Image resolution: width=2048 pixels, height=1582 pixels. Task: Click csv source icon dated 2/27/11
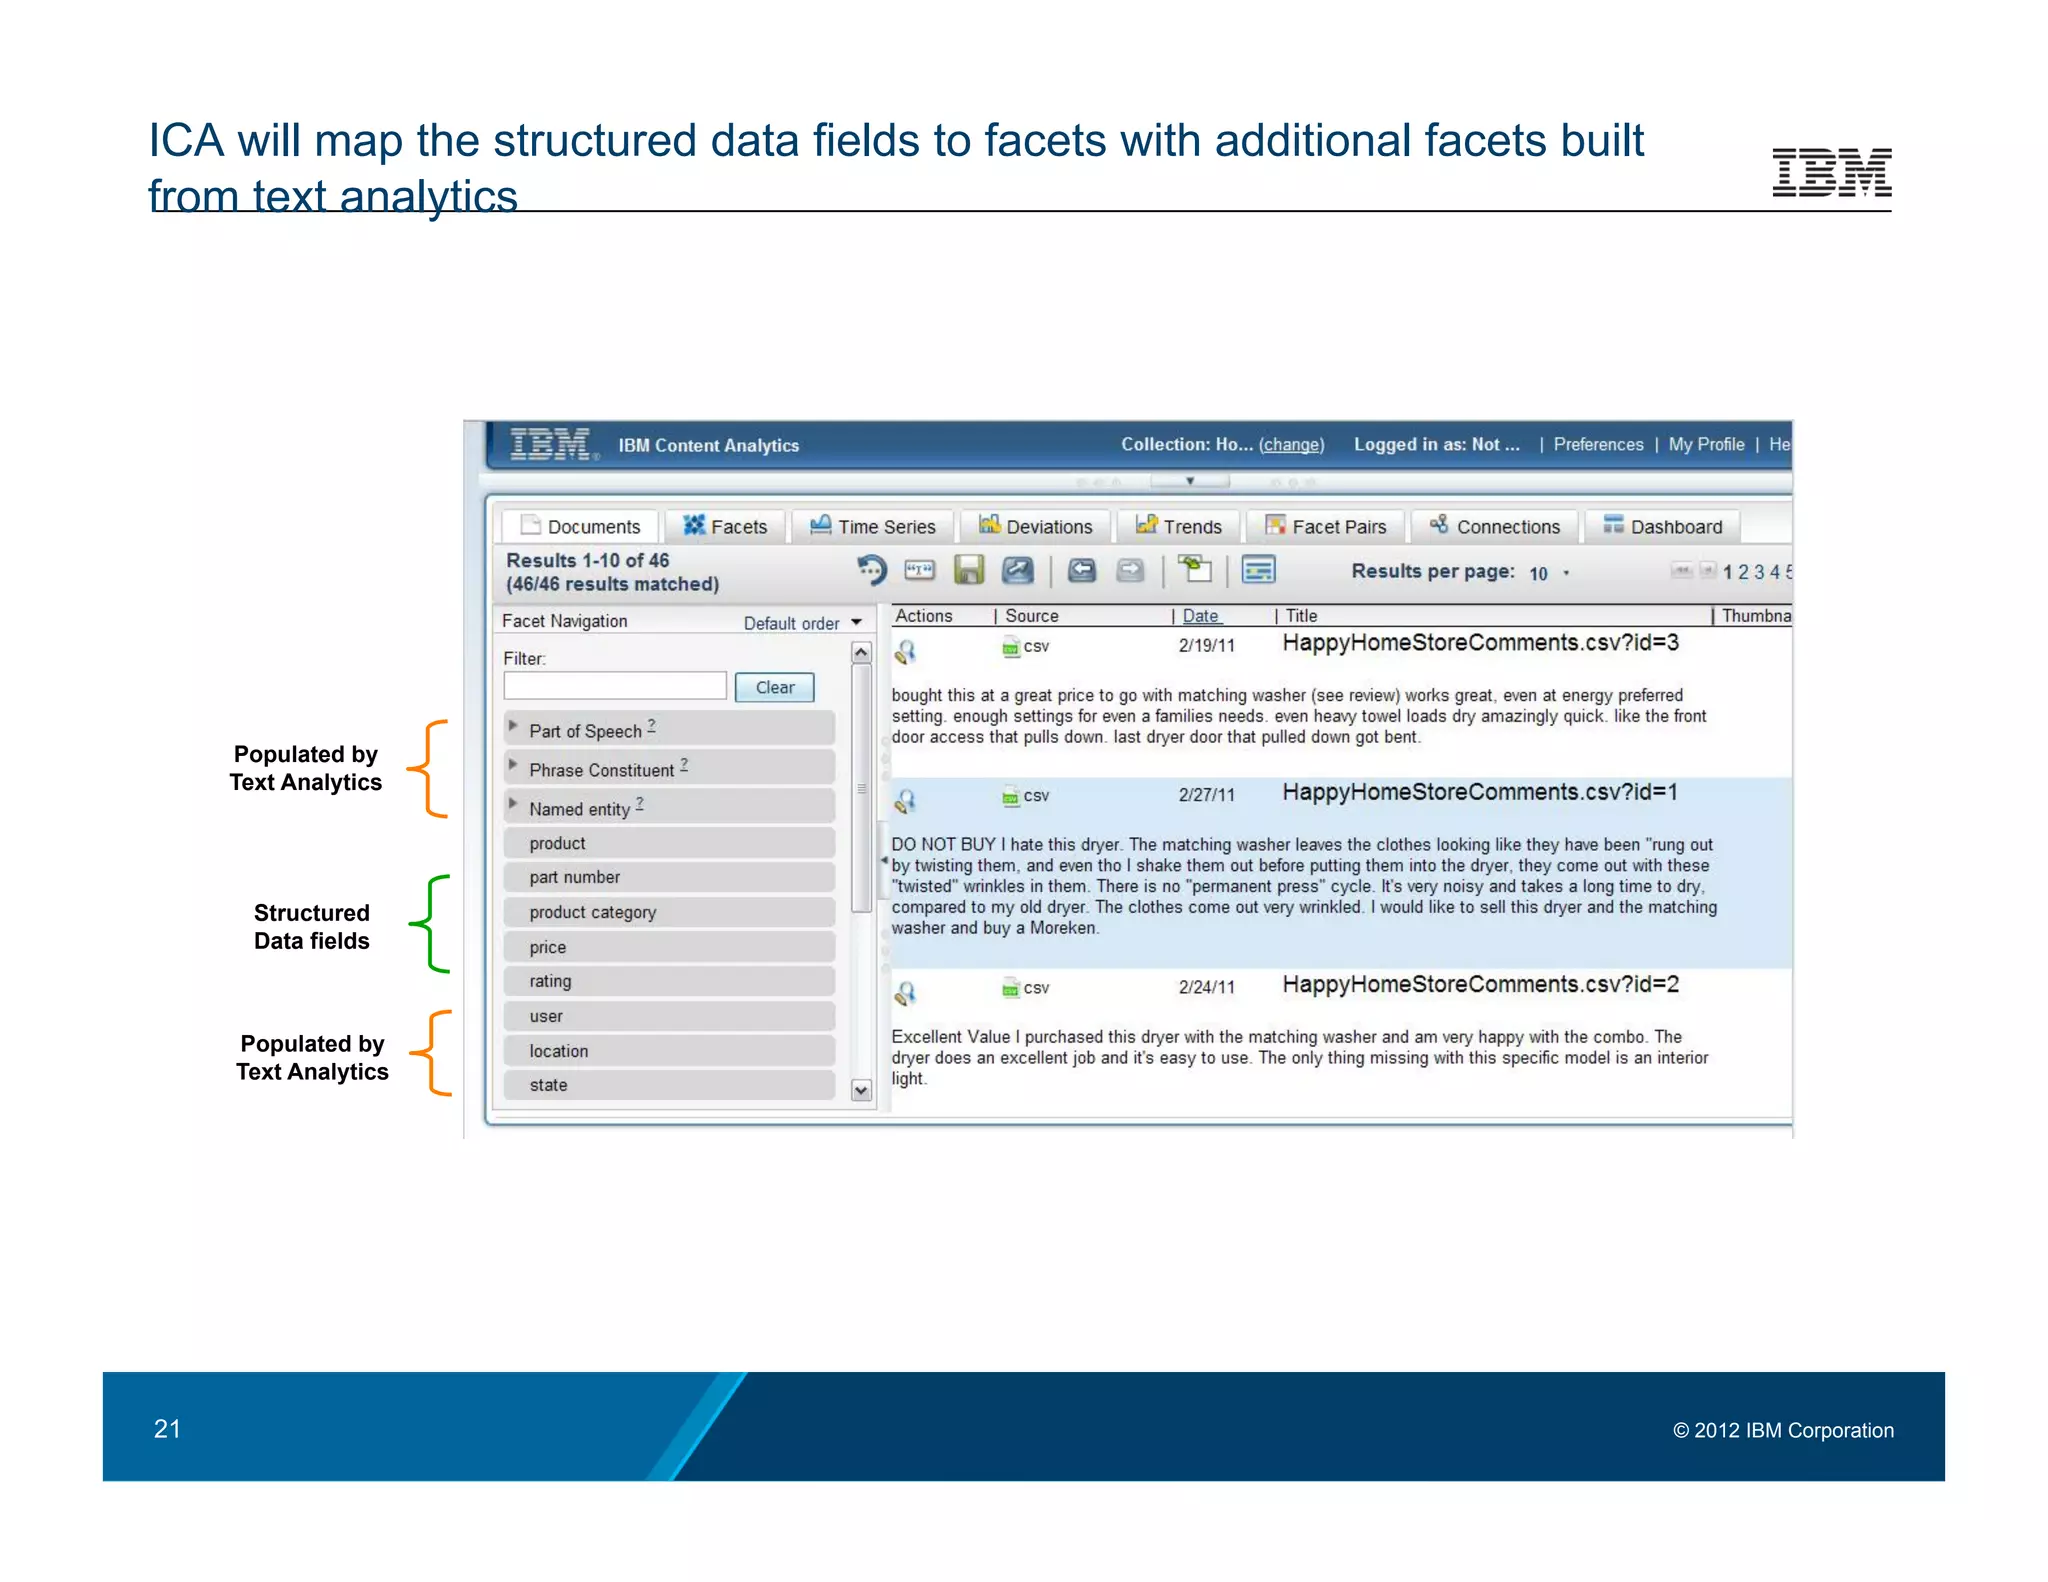tap(1011, 796)
